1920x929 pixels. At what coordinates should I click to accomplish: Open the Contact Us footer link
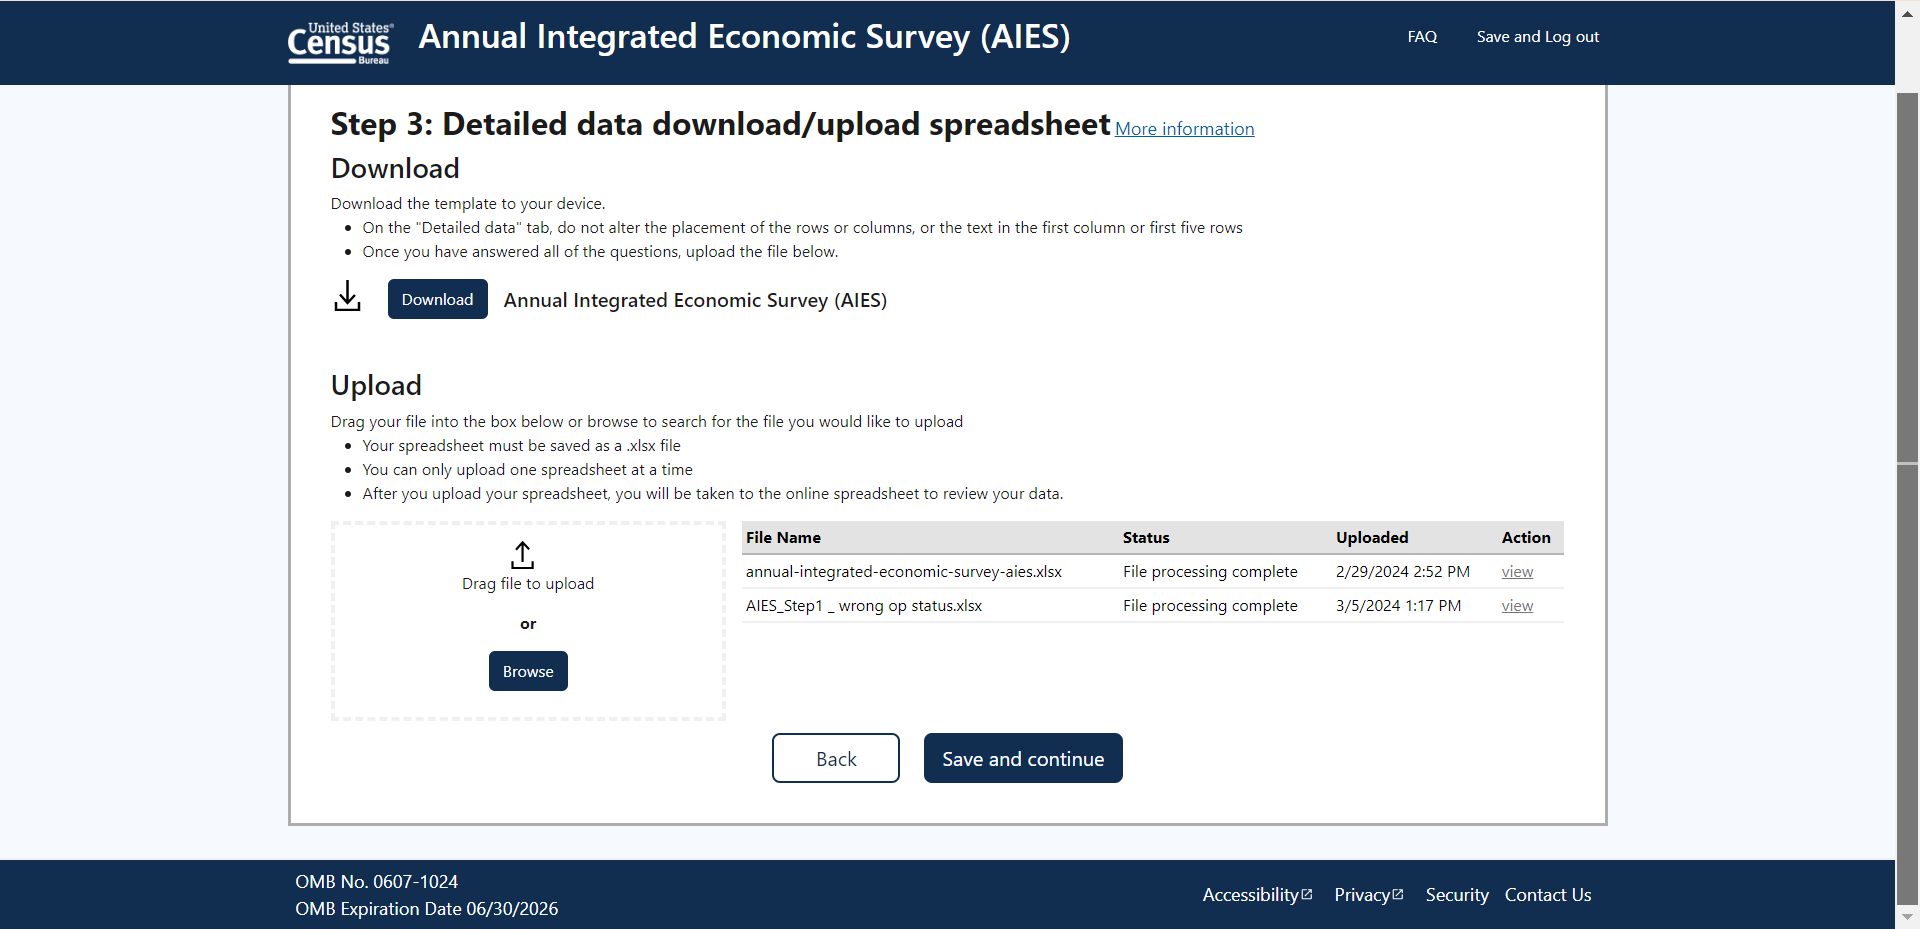[x=1547, y=895]
